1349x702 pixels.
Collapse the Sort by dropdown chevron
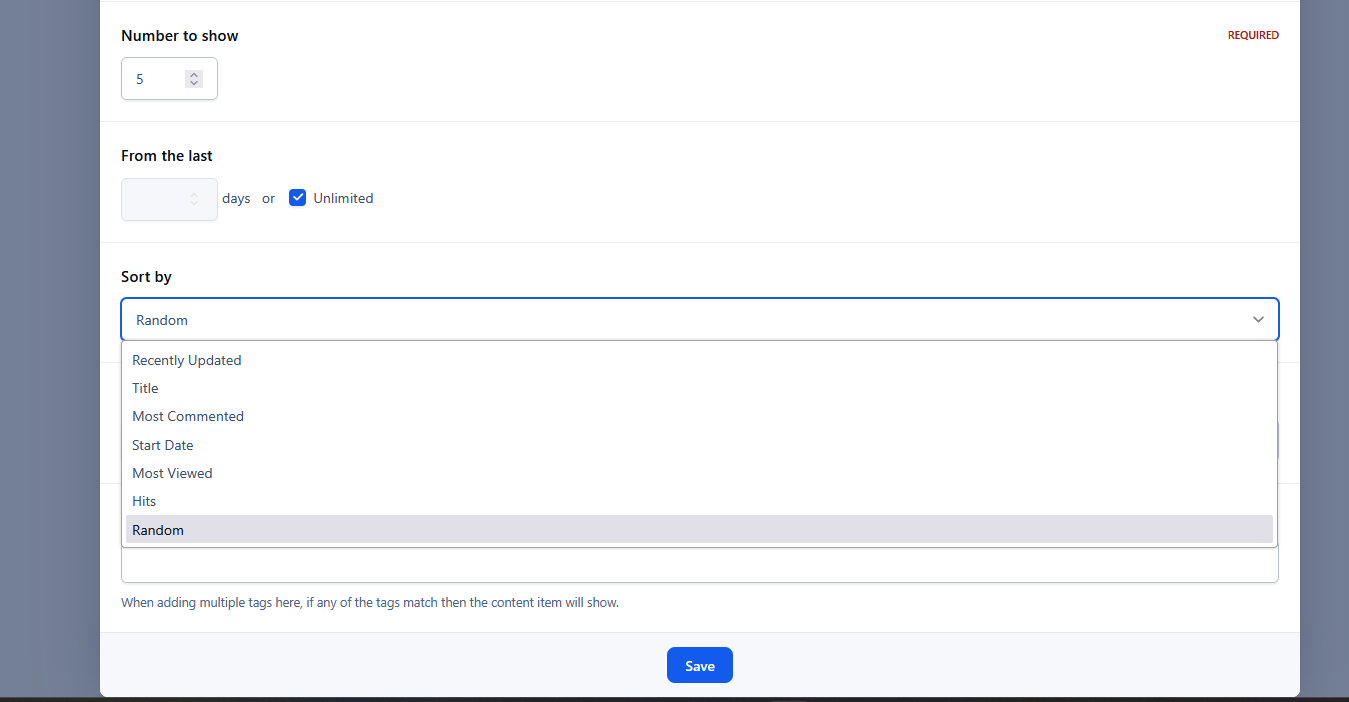1258,320
